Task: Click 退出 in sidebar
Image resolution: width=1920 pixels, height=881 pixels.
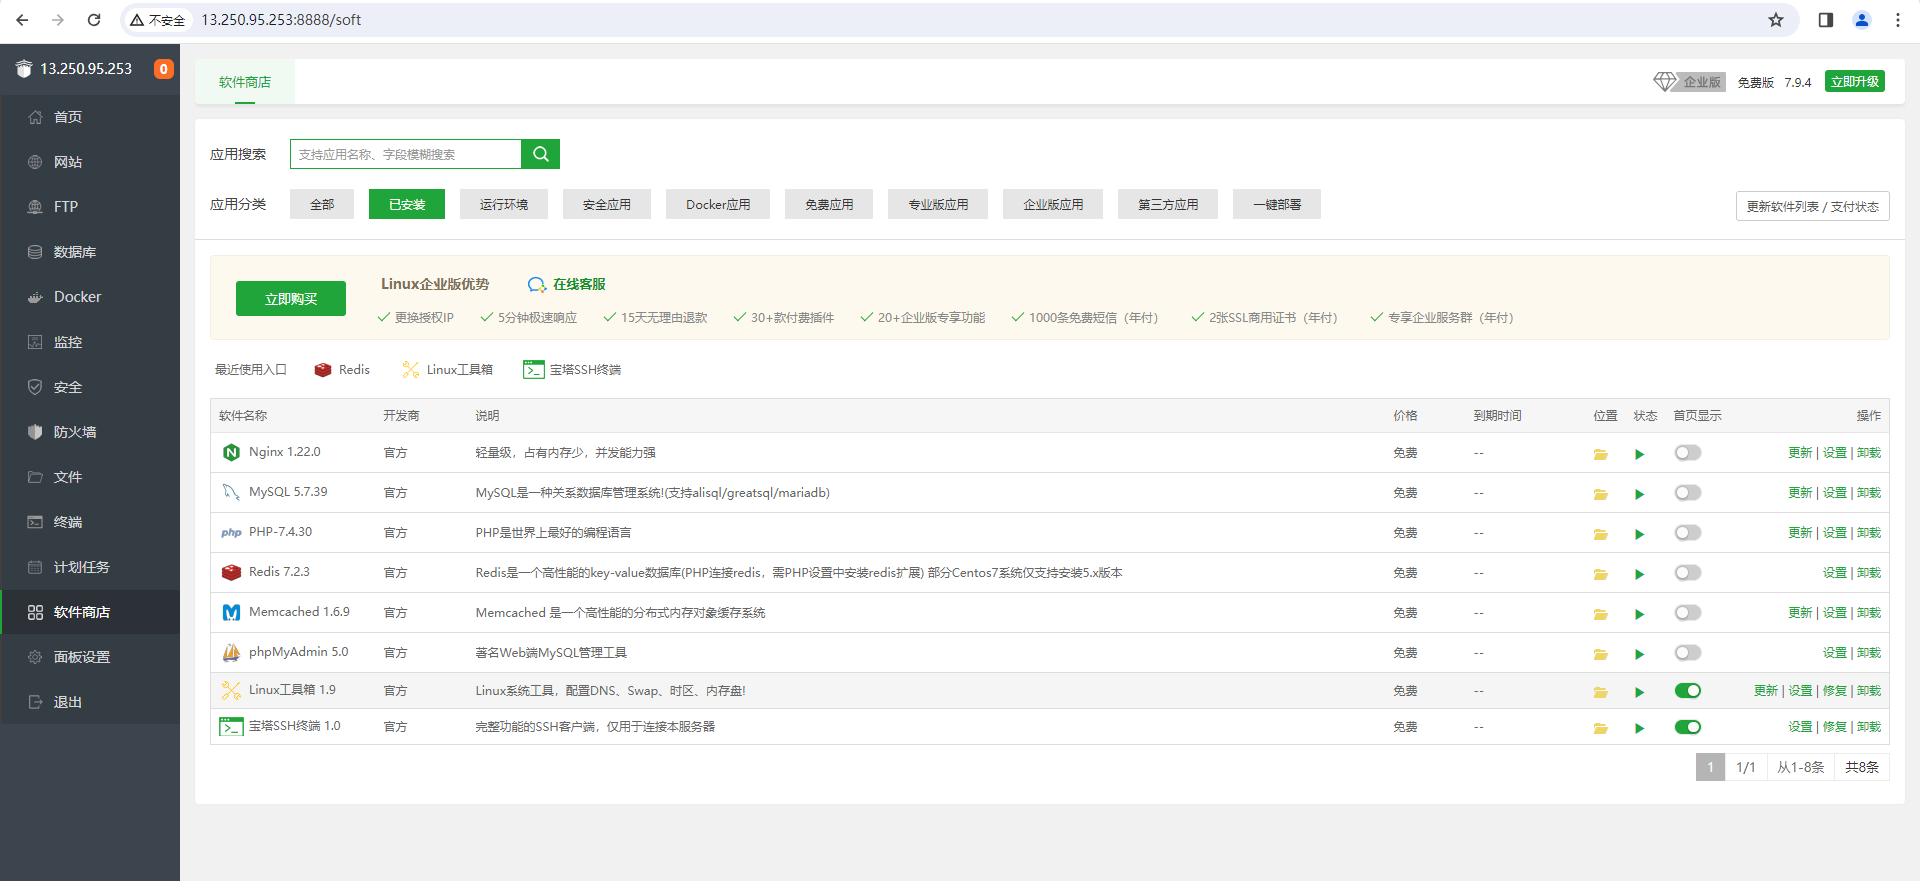Action: point(90,702)
